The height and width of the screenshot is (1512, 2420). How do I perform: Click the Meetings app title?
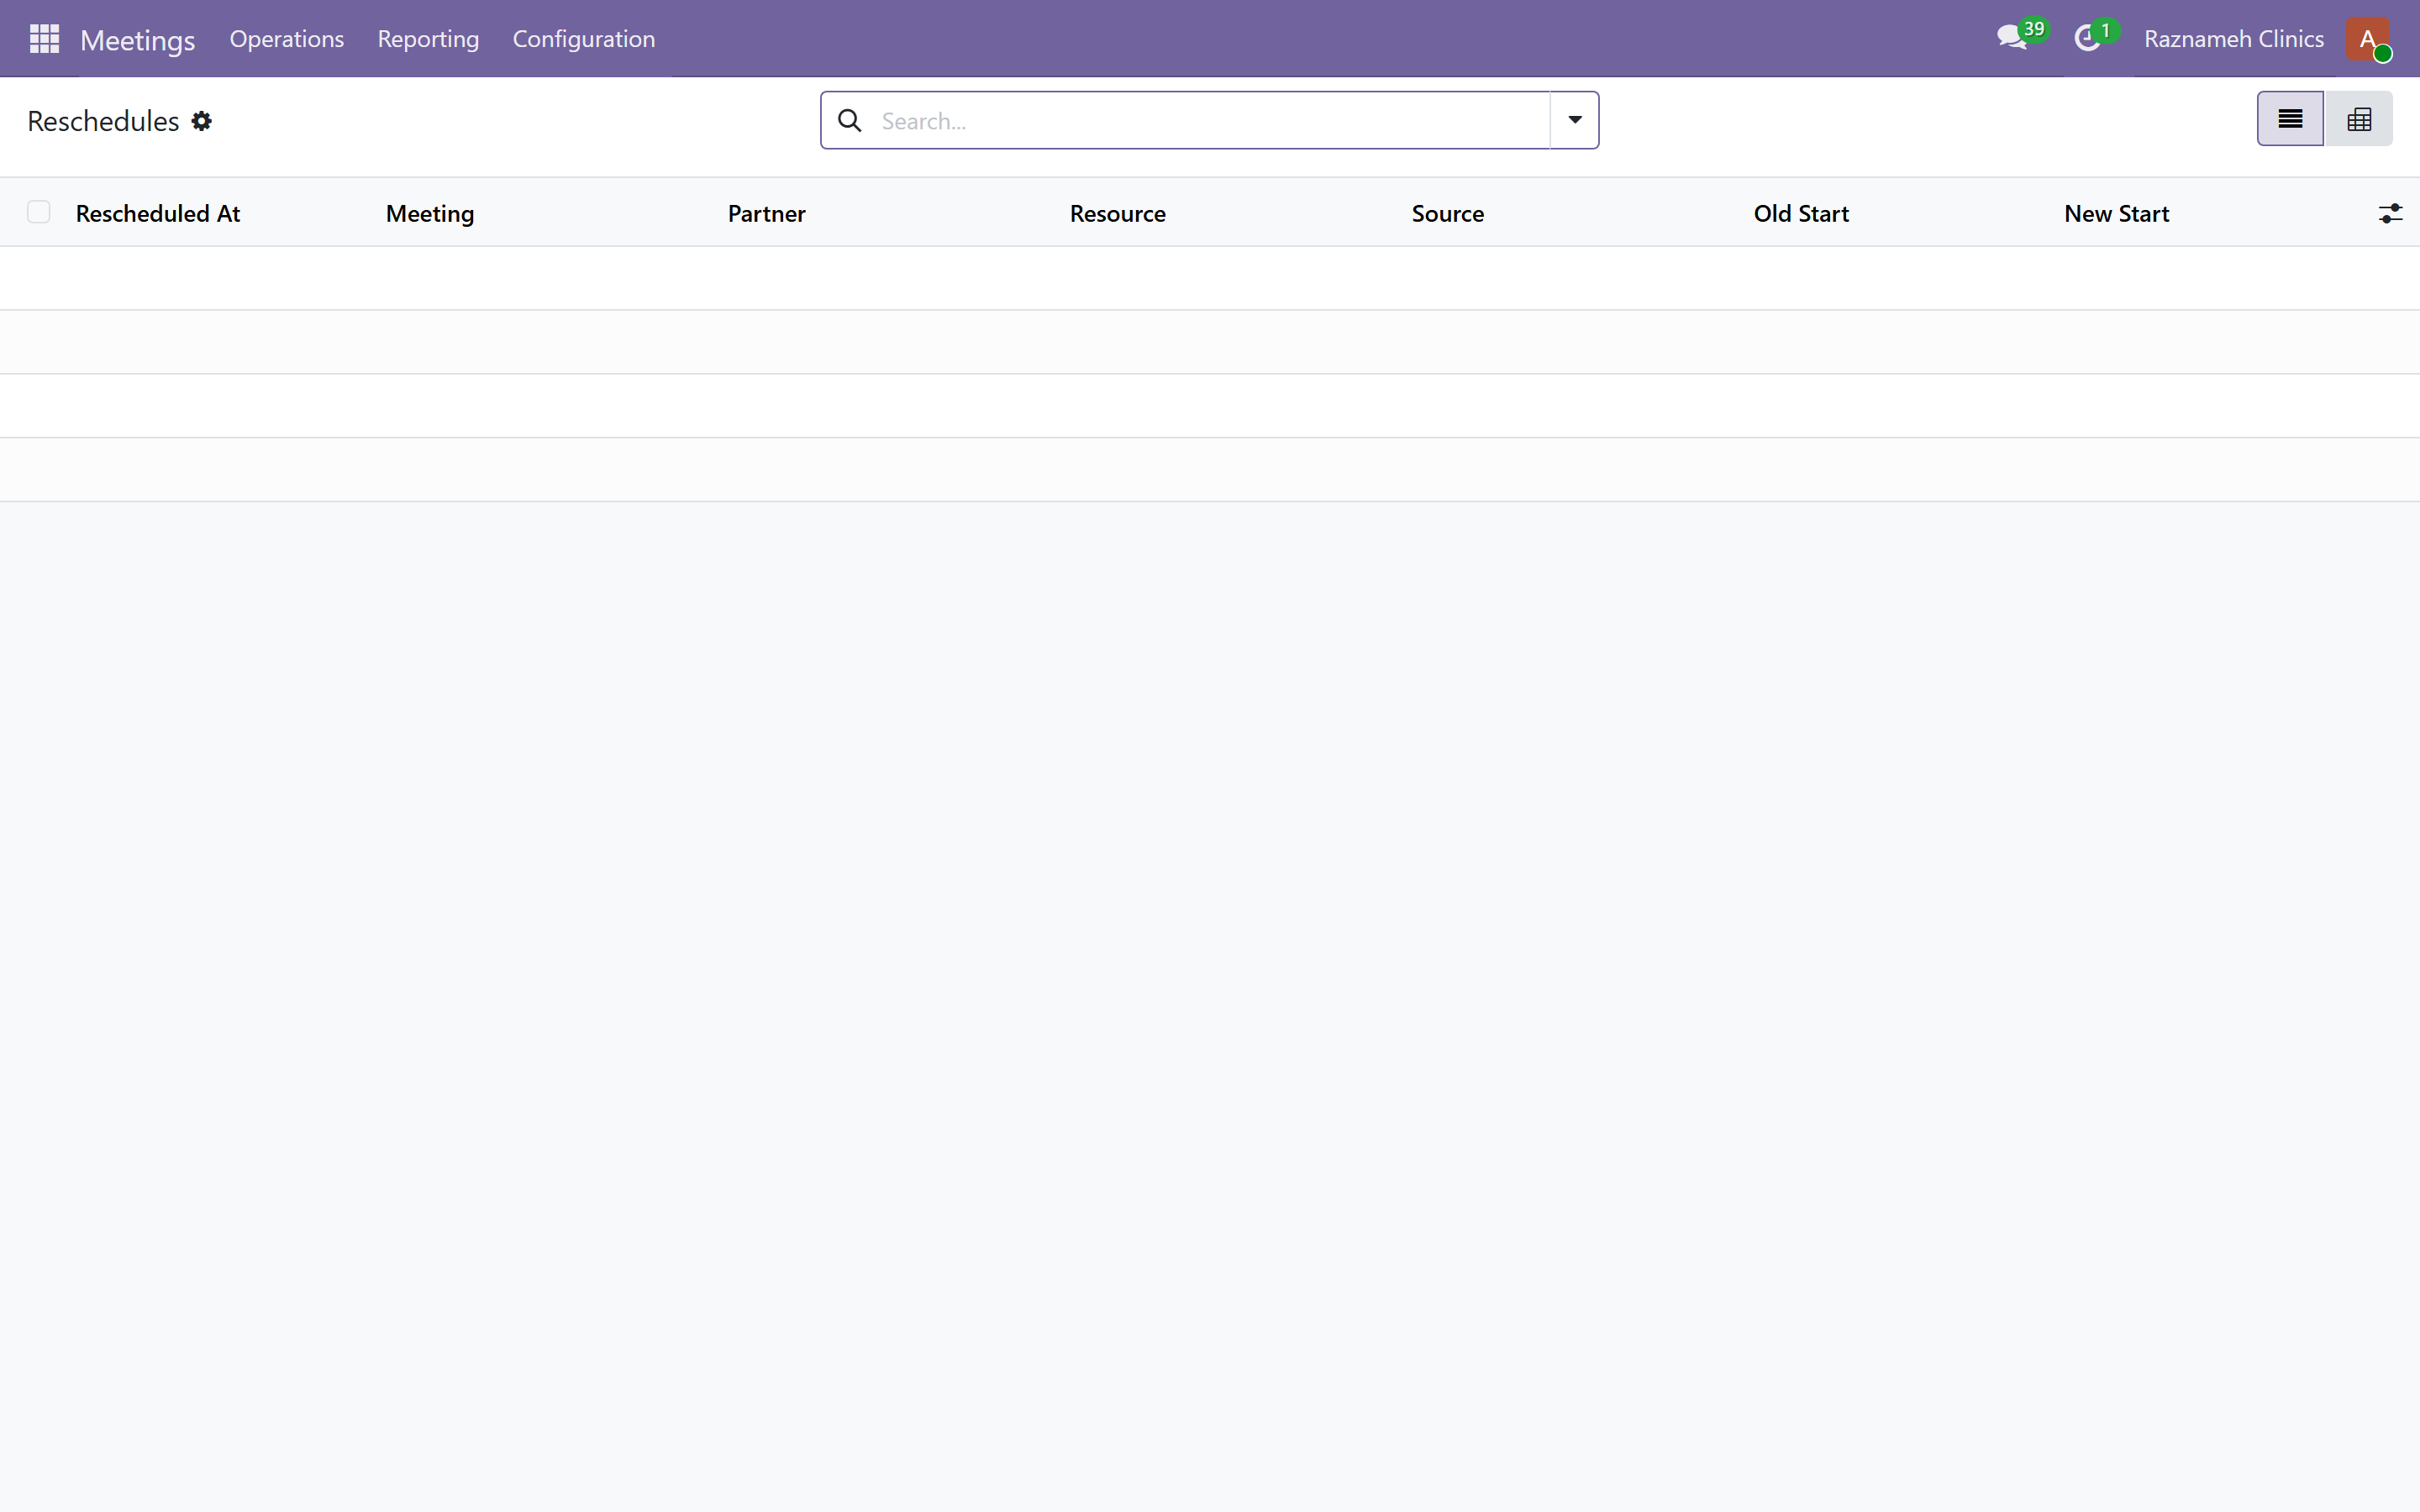pyautogui.click(x=138, y=40)
